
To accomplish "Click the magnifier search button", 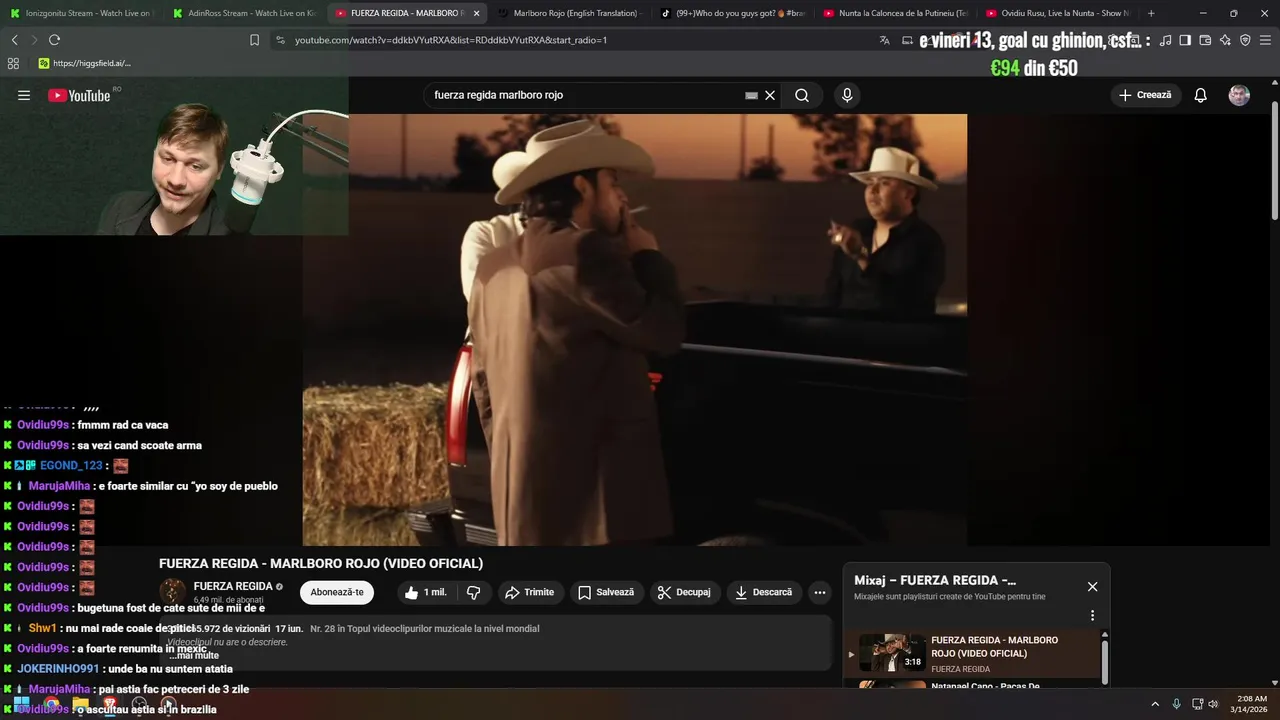I will (x=802, y=95).
